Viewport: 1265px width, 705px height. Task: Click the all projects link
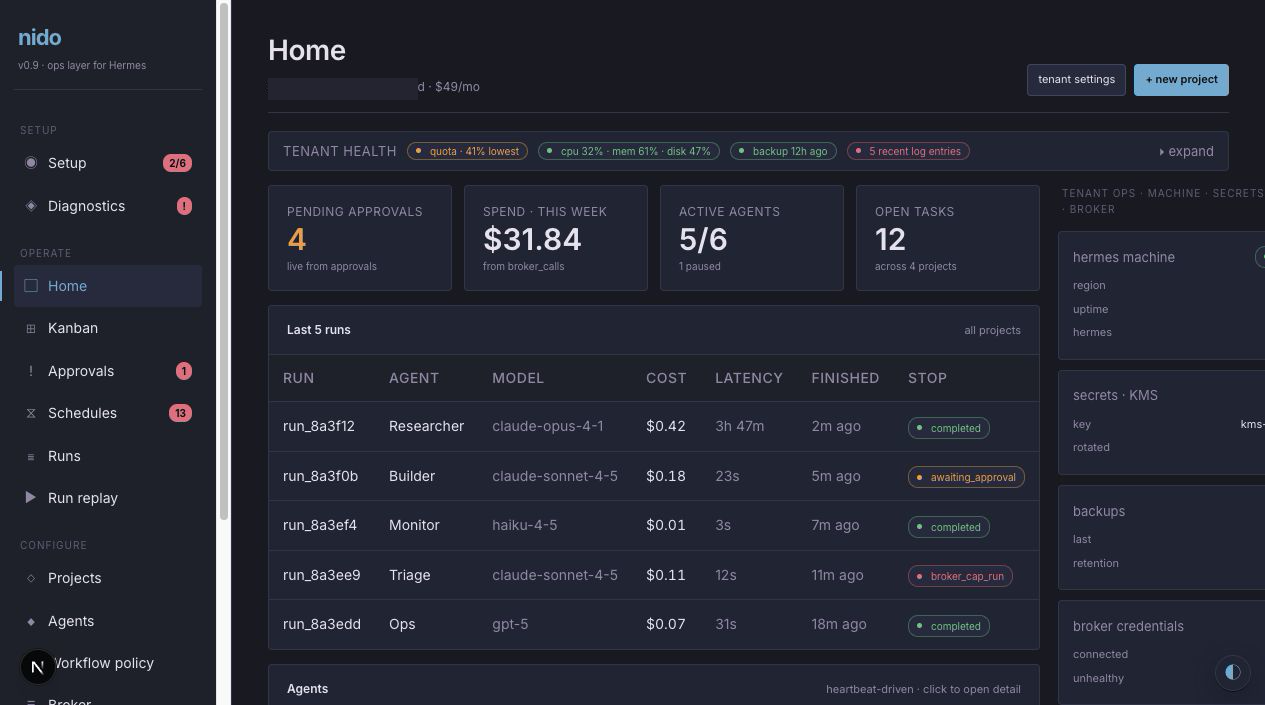pyautogui.click(x=992, y=330)
